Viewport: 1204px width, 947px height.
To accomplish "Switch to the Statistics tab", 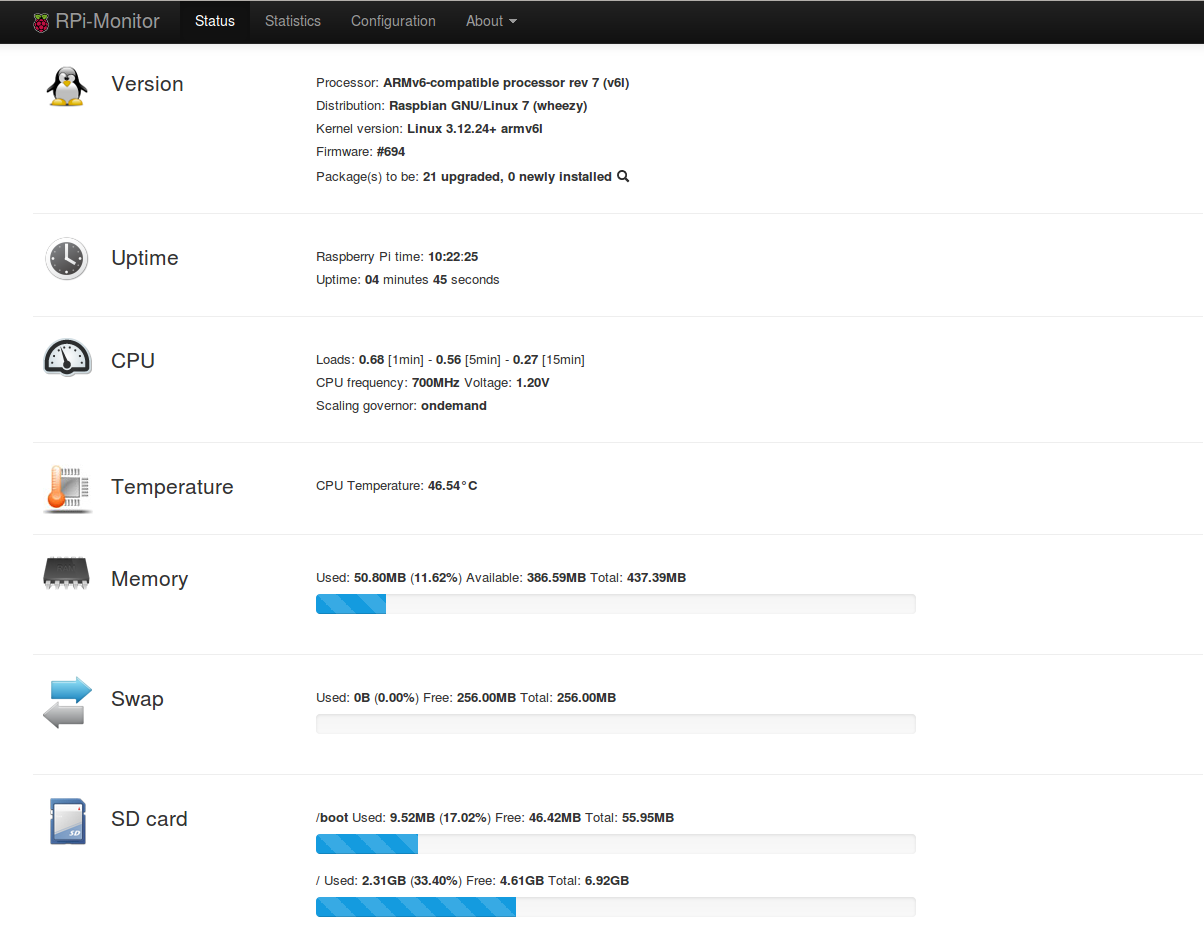I will point(293,21).
